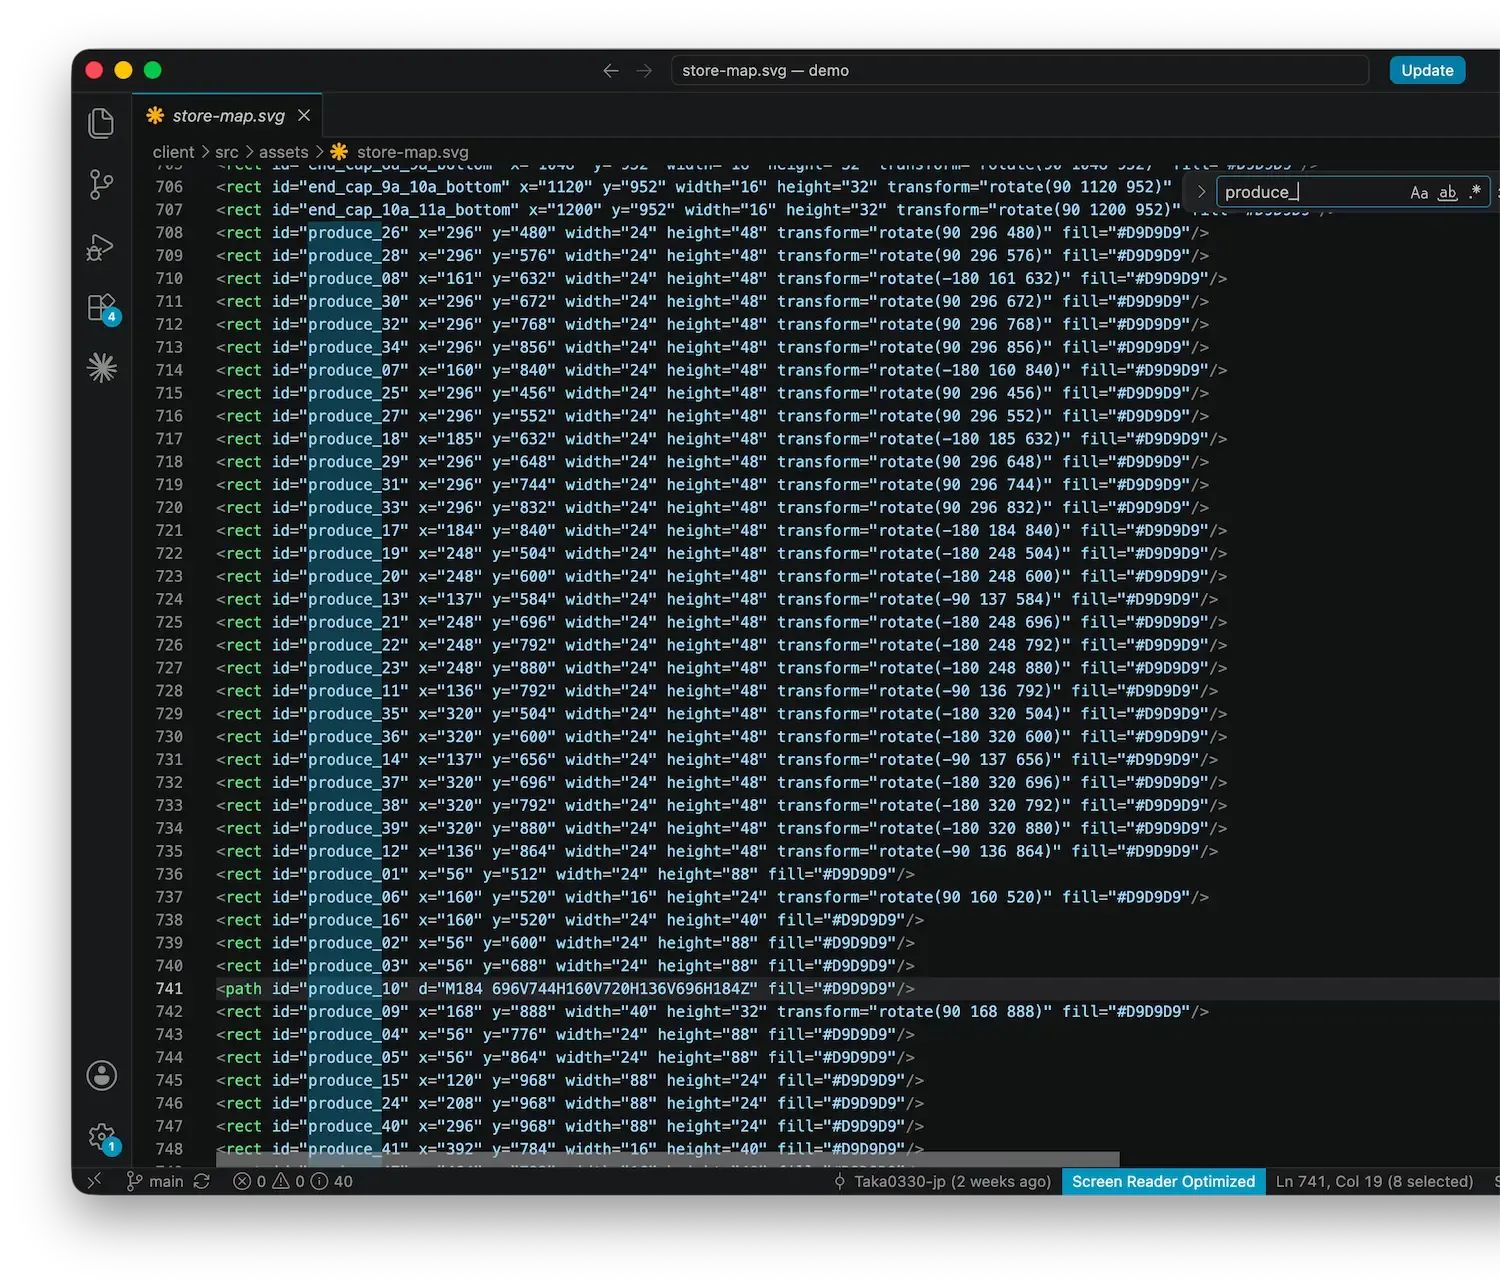The width and height of the screenshot is (1500, 1288).
Task: Click the macOS green zoom window button
Action: click(x=152, y=70)
